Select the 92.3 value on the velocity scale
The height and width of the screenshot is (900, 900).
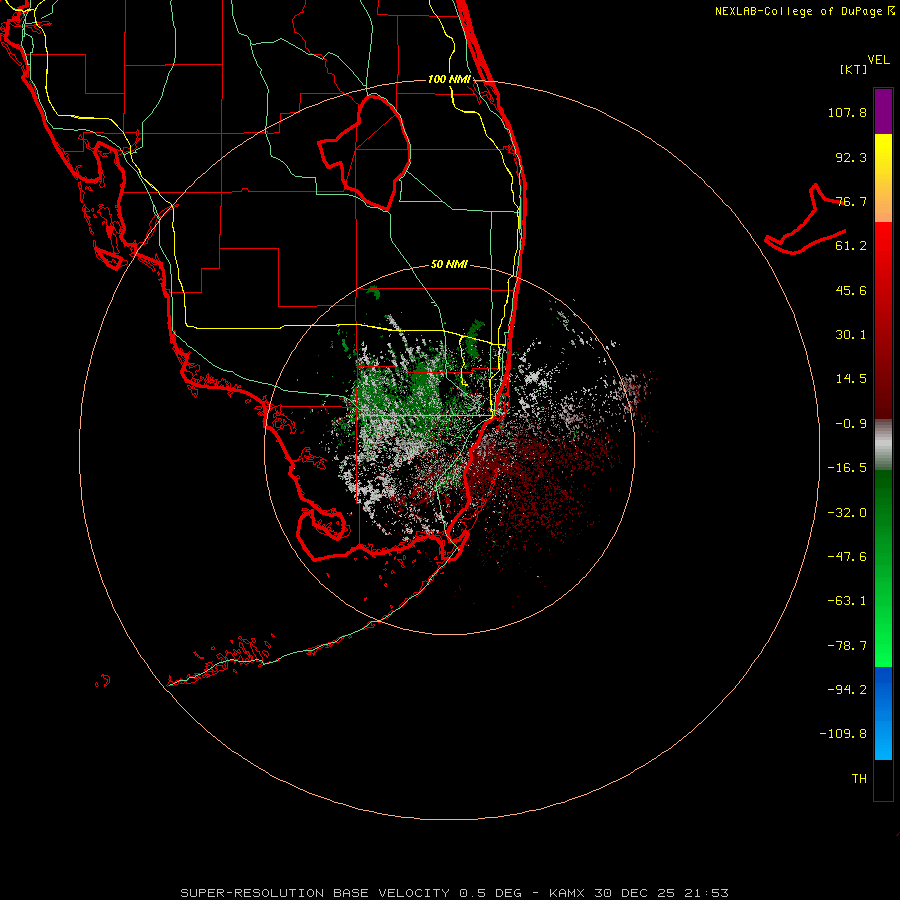click(851, 157)
